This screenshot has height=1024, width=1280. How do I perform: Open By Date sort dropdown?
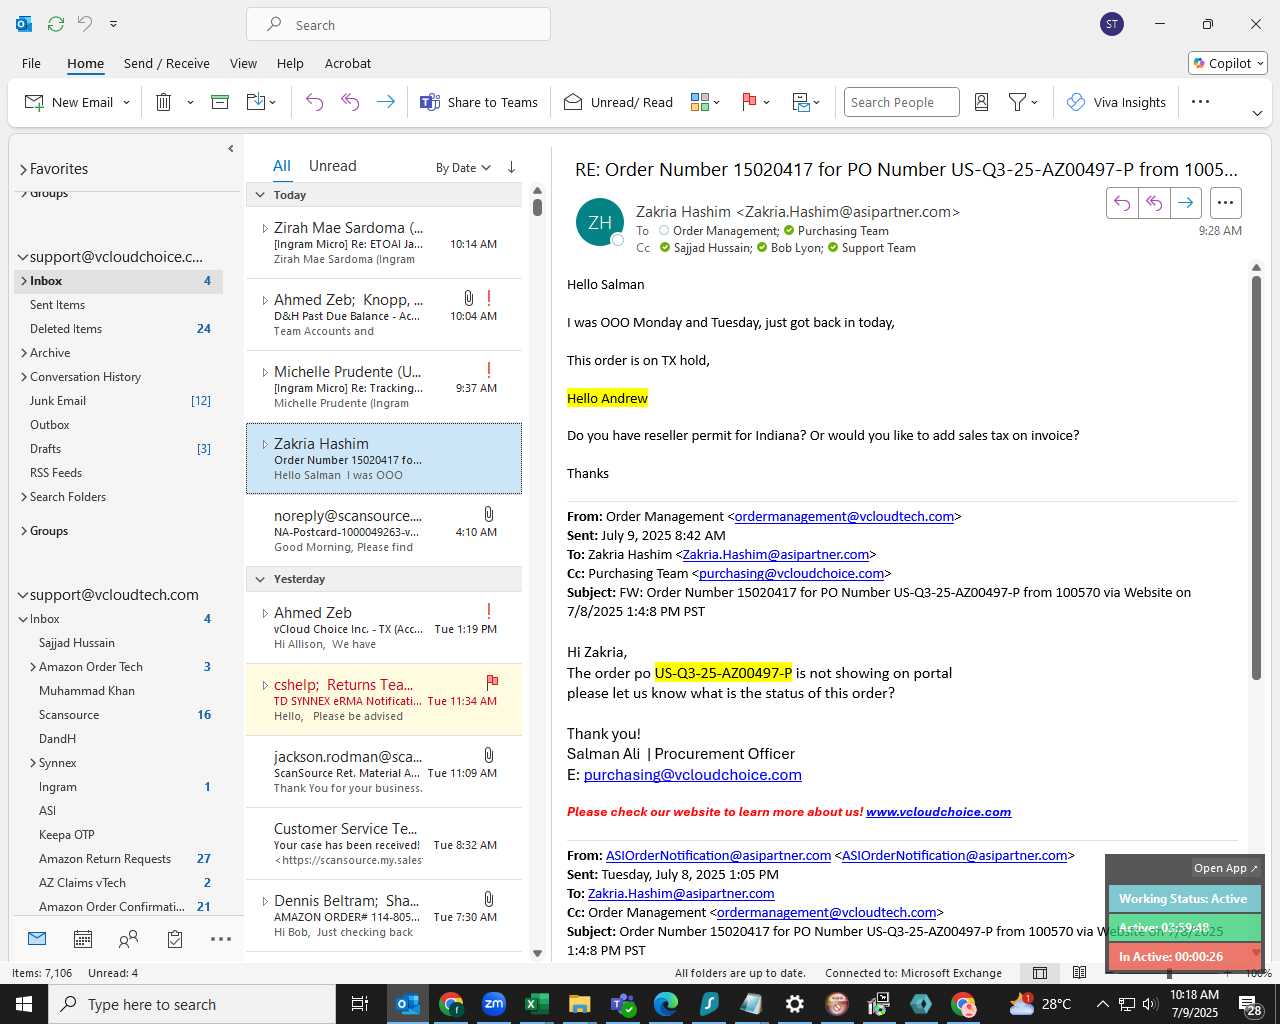(463, 167)
